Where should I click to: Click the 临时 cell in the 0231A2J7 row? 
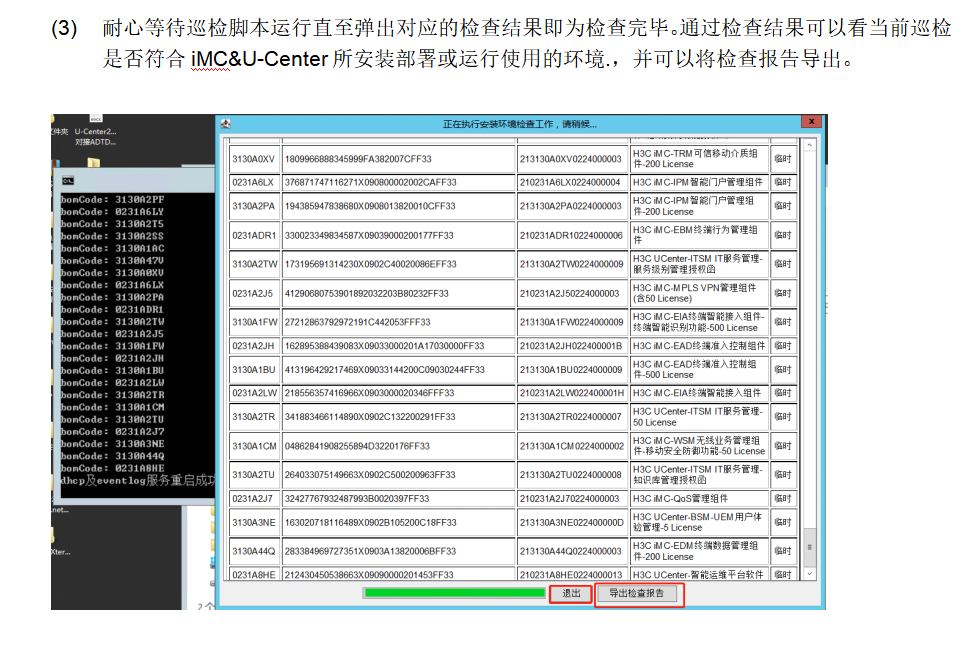[783, 499]
